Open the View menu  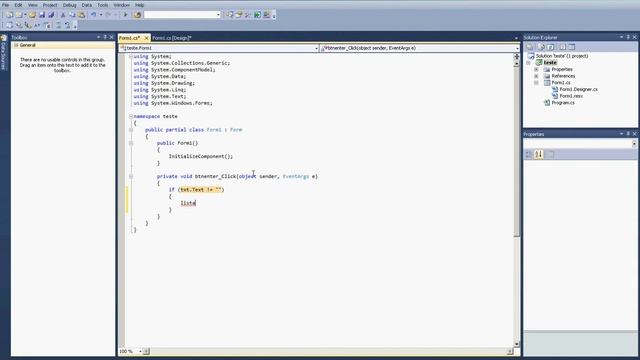click(x=33, y=5)
